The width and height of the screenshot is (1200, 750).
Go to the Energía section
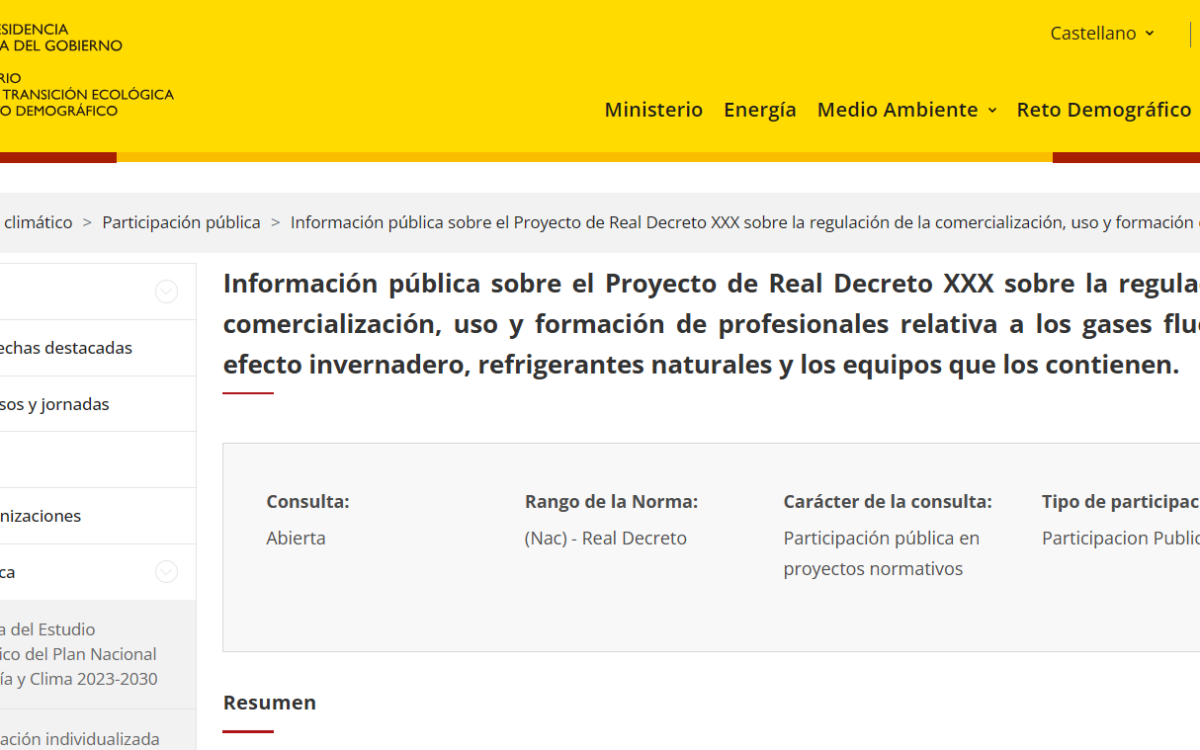coord(759,110)
